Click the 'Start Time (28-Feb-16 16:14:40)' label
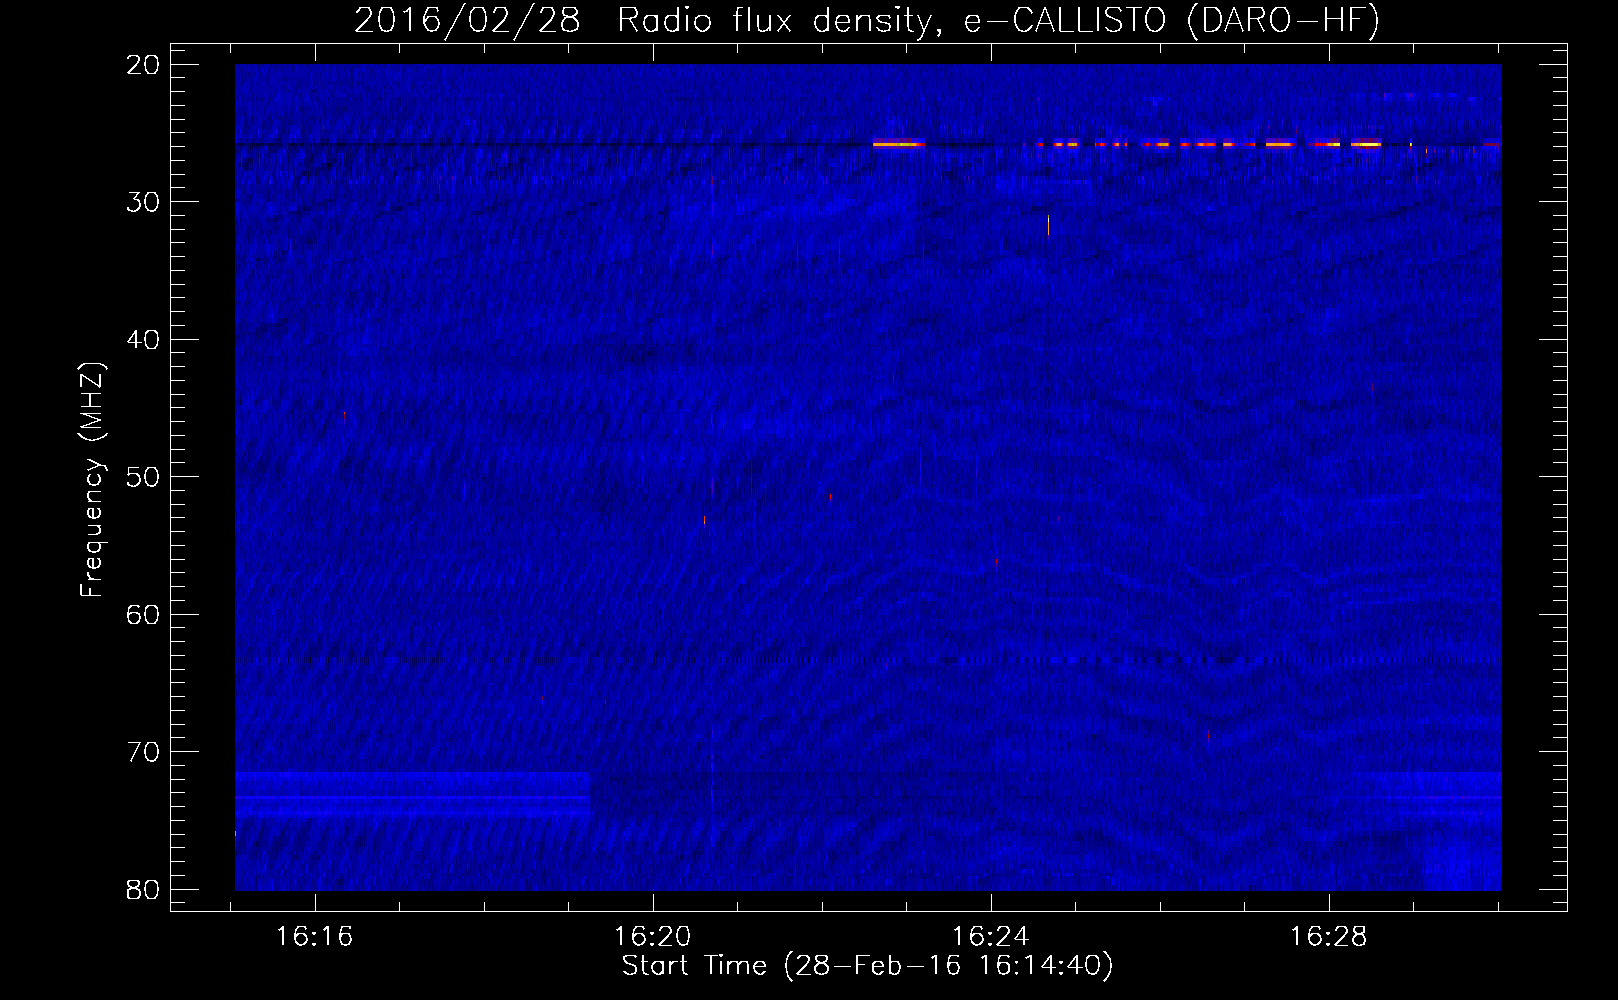 point(867,966)
